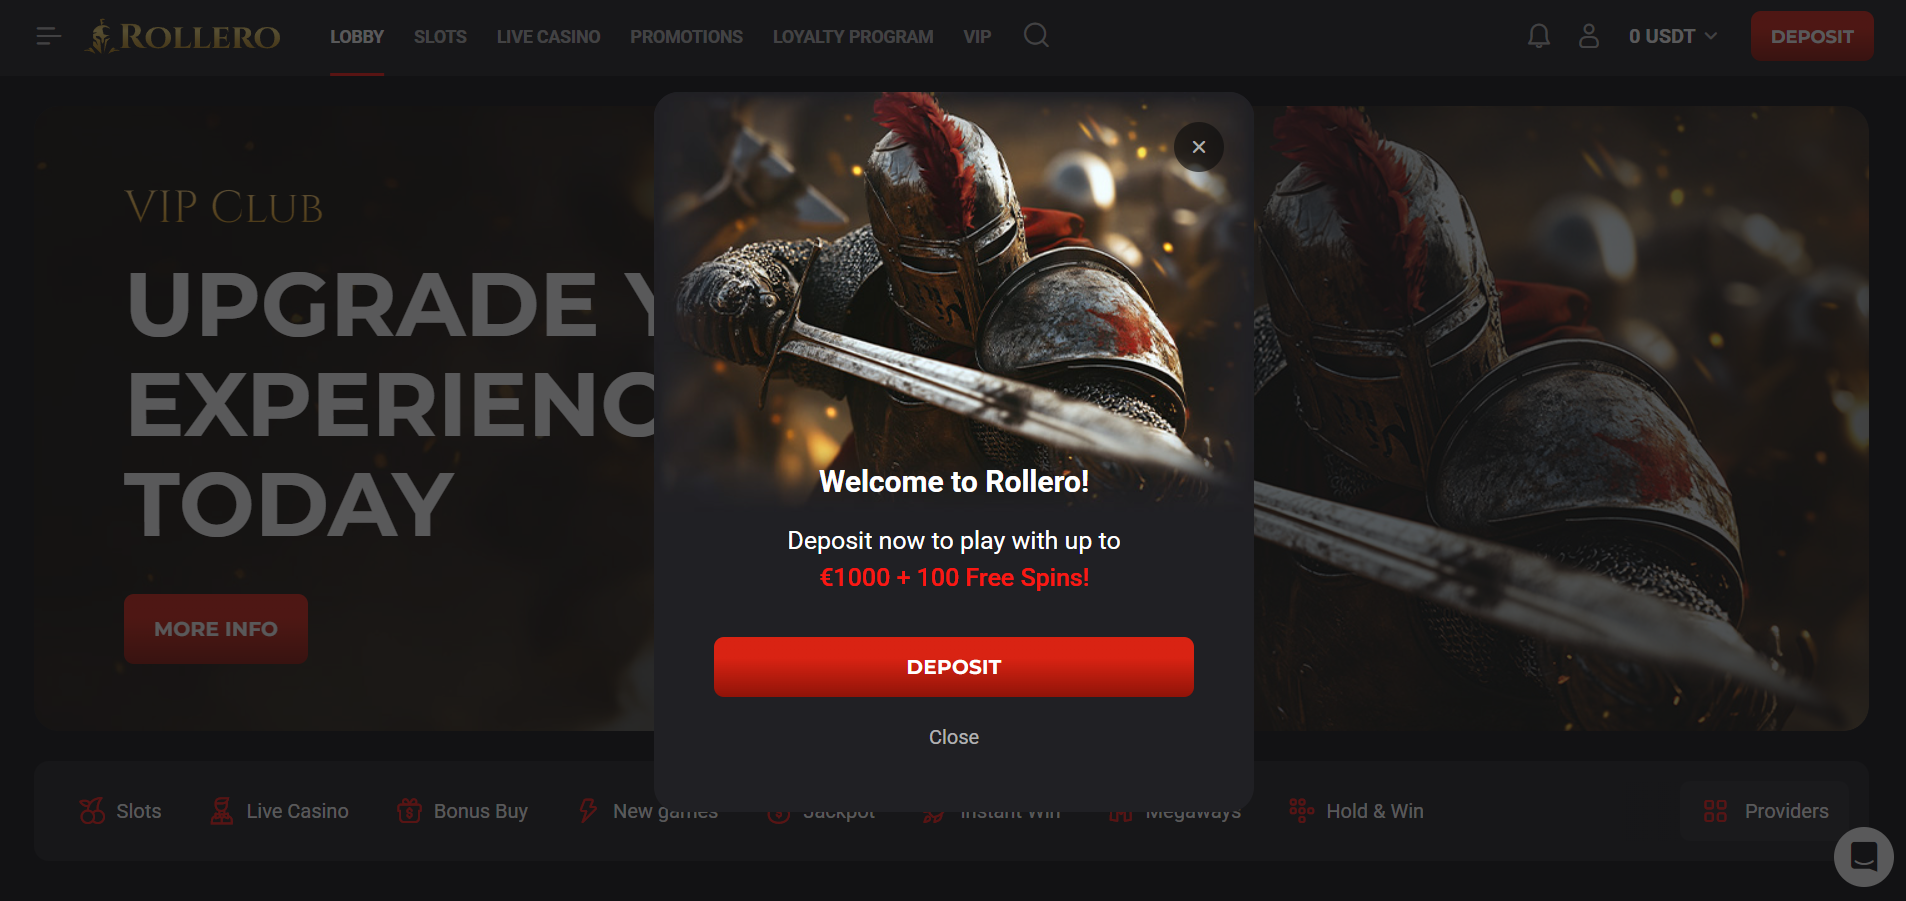Click the Rollero logo
Screen dimensions: 1906x901
point(182,37)
